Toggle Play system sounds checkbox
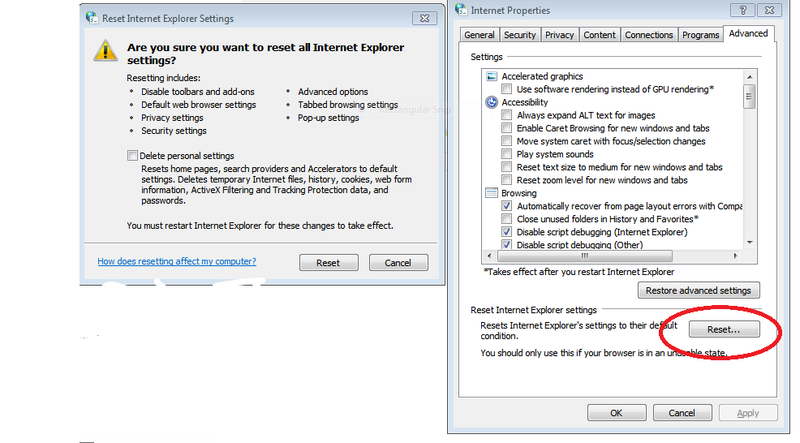The height and width of the screenshot is (443, 800). coord(506,154)
